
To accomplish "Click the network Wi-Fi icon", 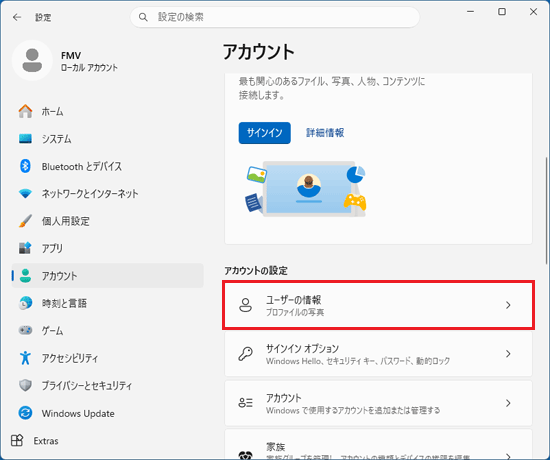I will [25, 193].
